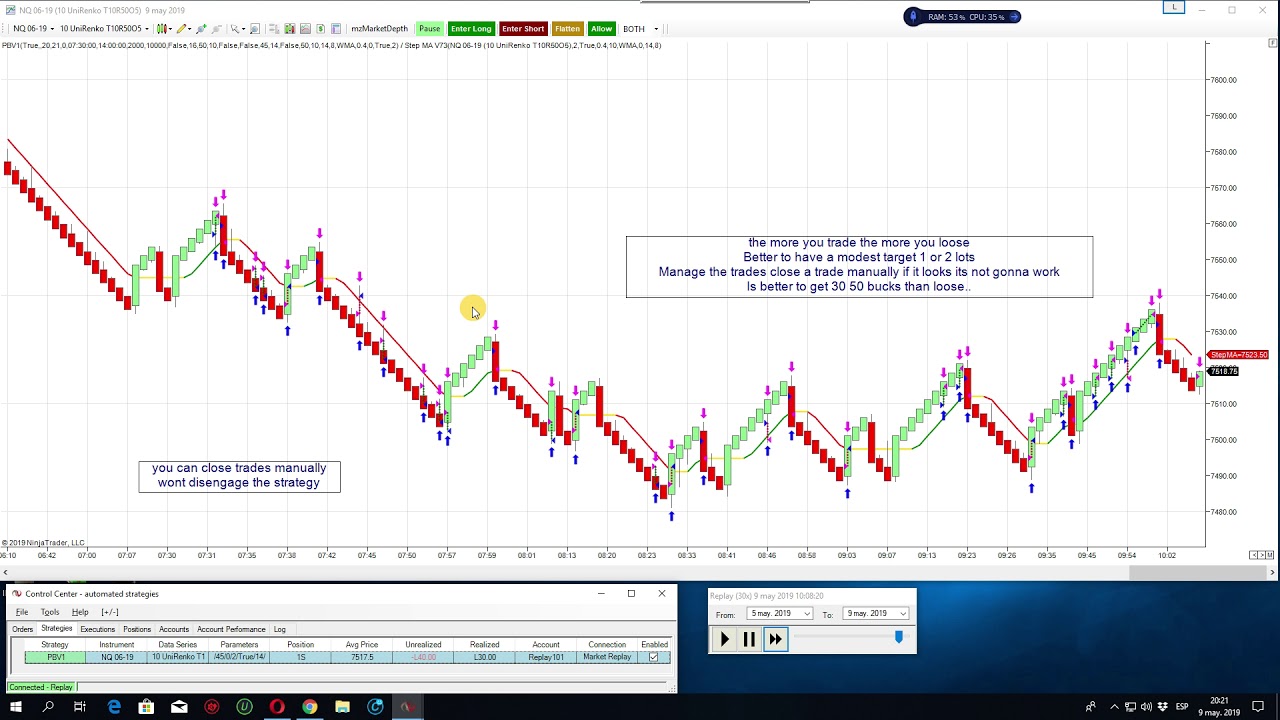Image resolution: width=1280 pixels, height=720 pixels.
Task: Click the Flatten button
Action: [x=567, y=29]
